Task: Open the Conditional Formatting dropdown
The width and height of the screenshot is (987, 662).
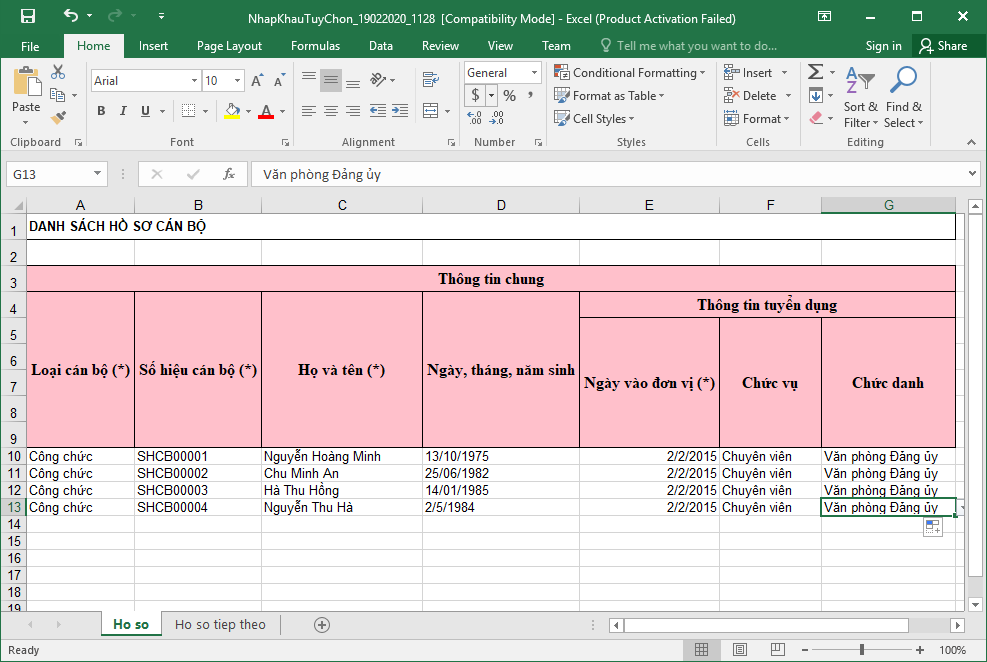Action: [630, 73]
